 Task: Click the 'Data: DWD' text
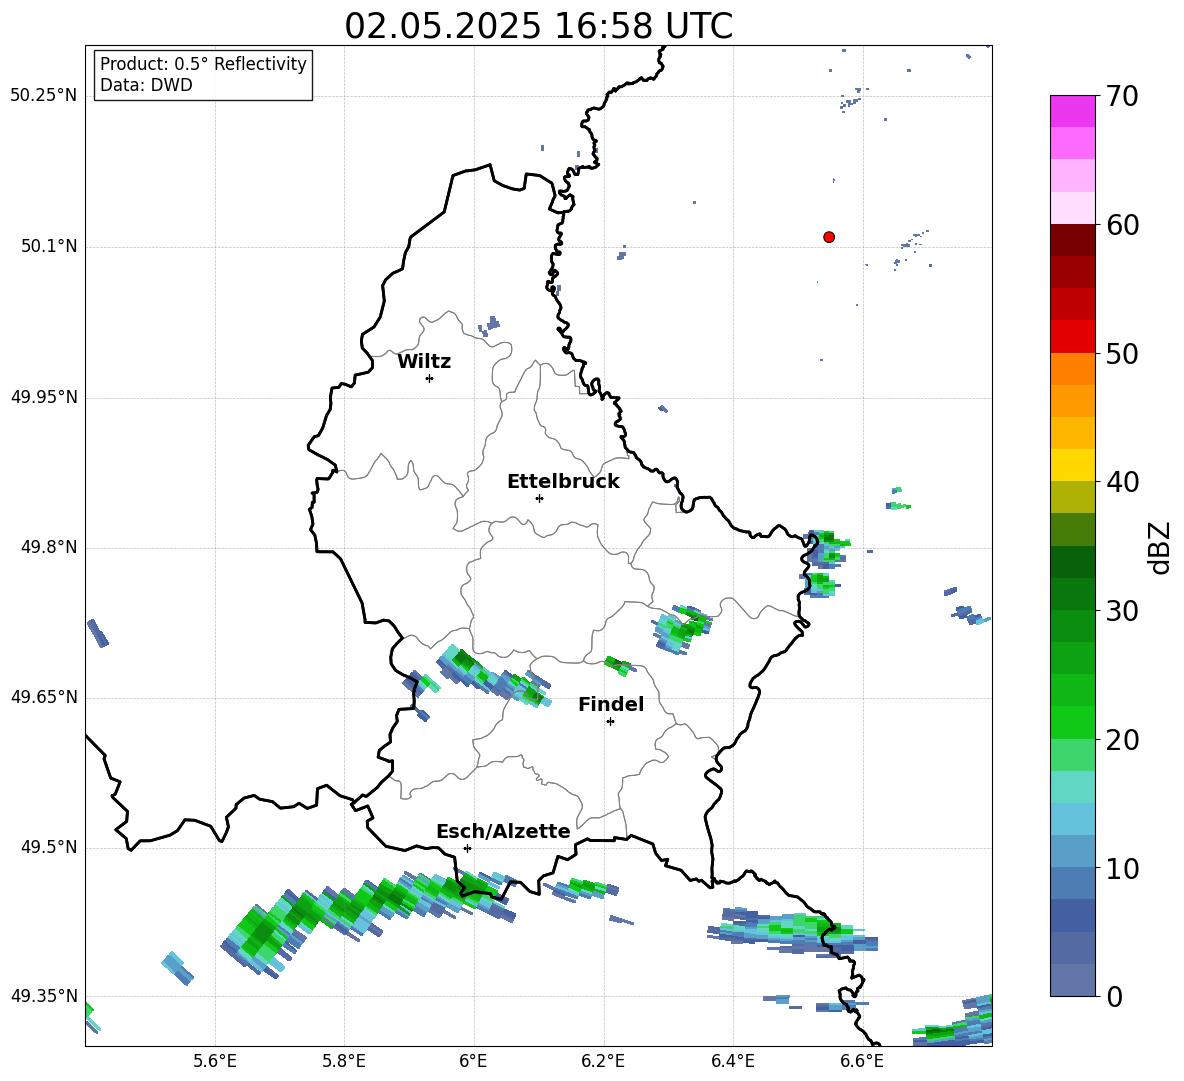click(x=146, y=85)
